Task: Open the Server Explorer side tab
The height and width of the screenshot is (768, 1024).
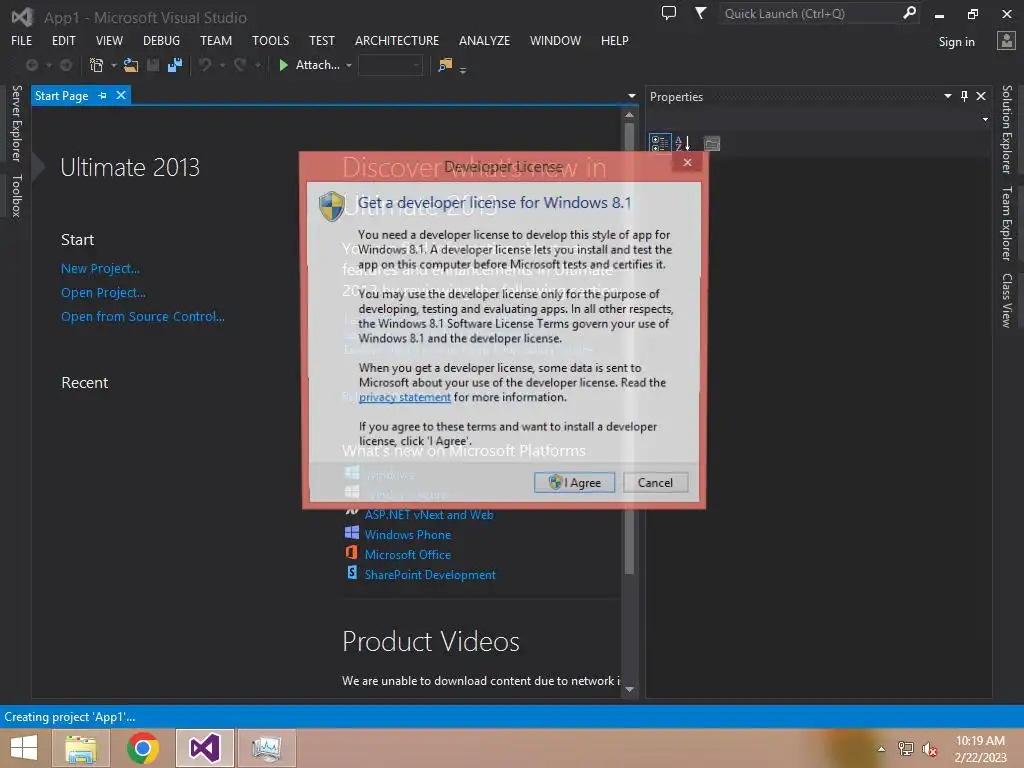Action: coord(16,123)
